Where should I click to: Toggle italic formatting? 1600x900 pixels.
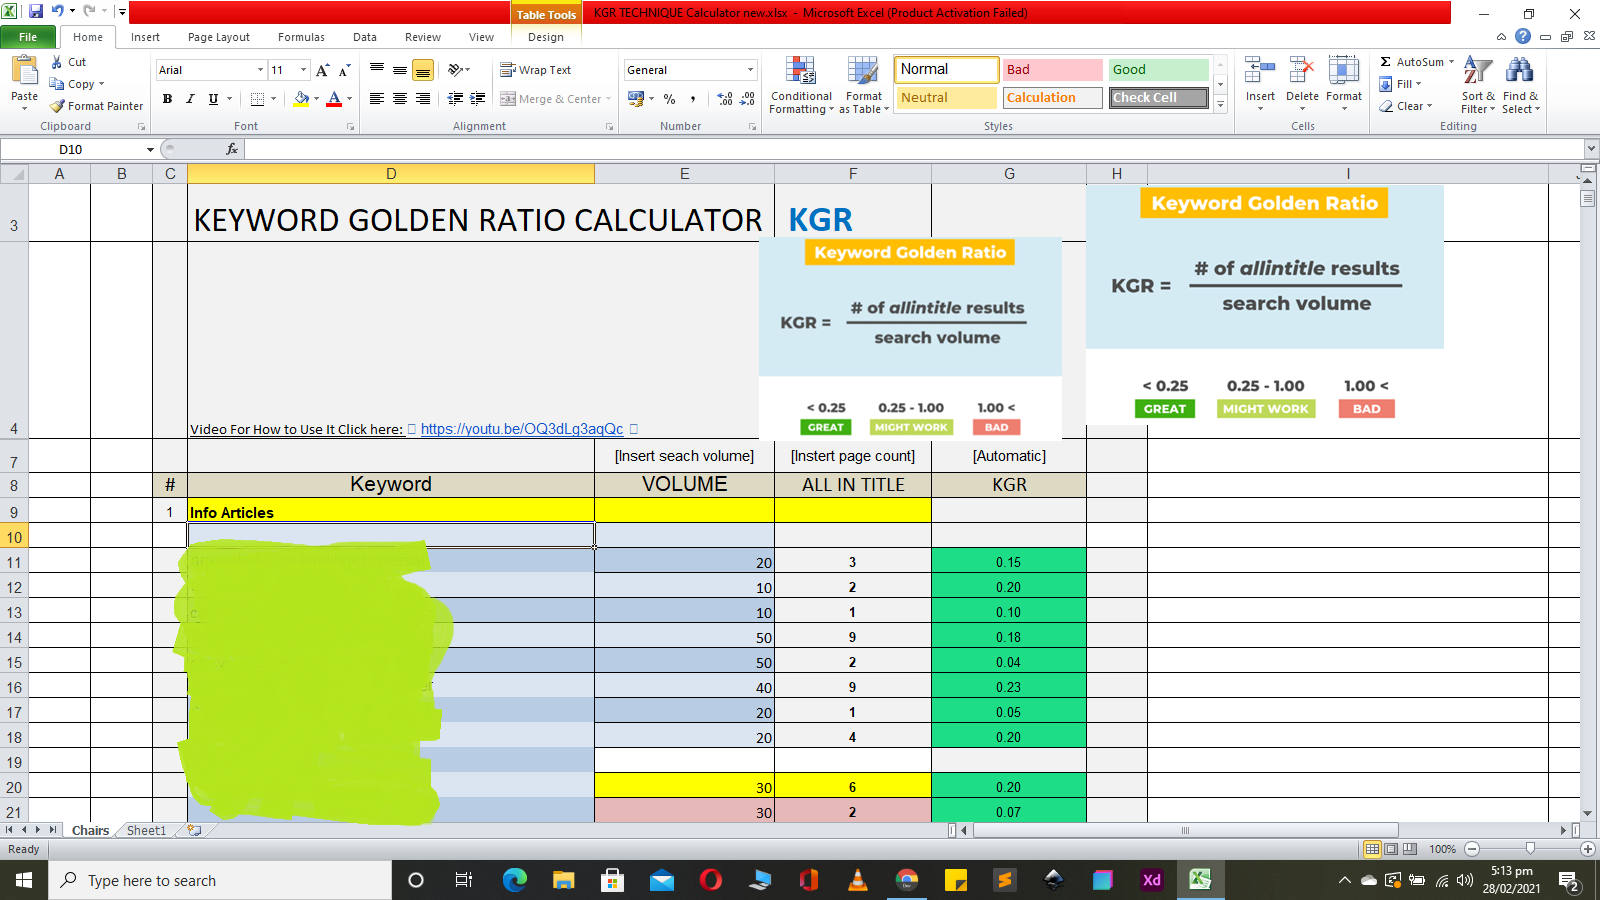click(x=190, y=99)
